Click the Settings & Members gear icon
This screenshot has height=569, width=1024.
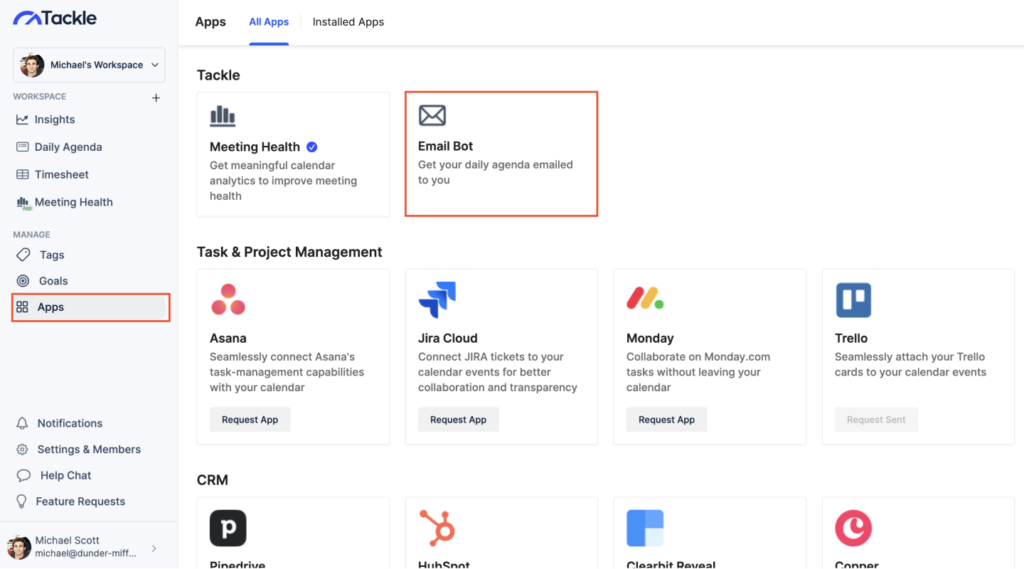point(22,449)
